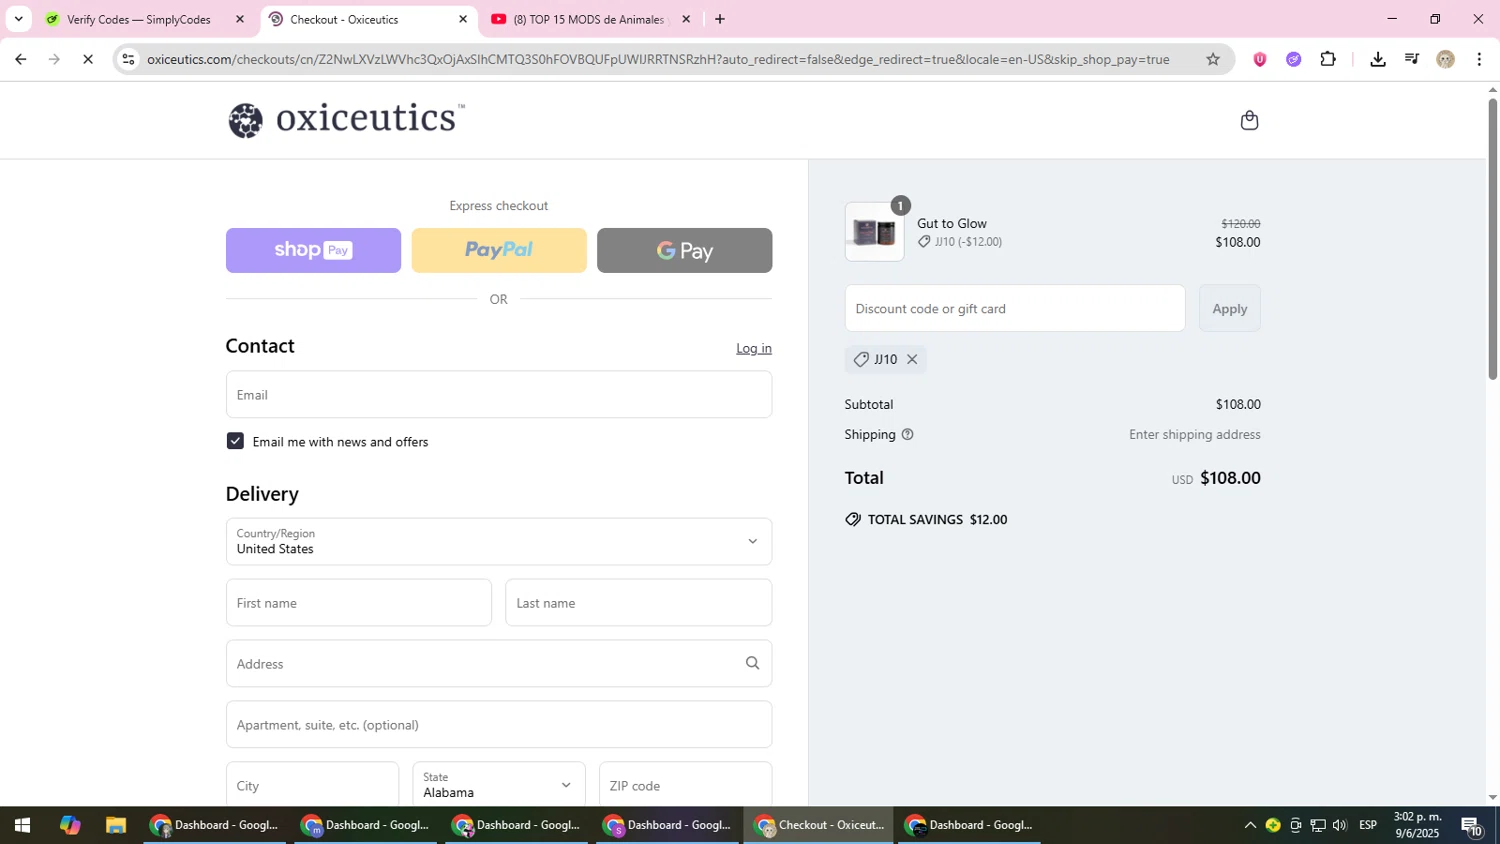View site information icon in address bar
This screenshot has width=1500, height=844.
pos(128,59)
